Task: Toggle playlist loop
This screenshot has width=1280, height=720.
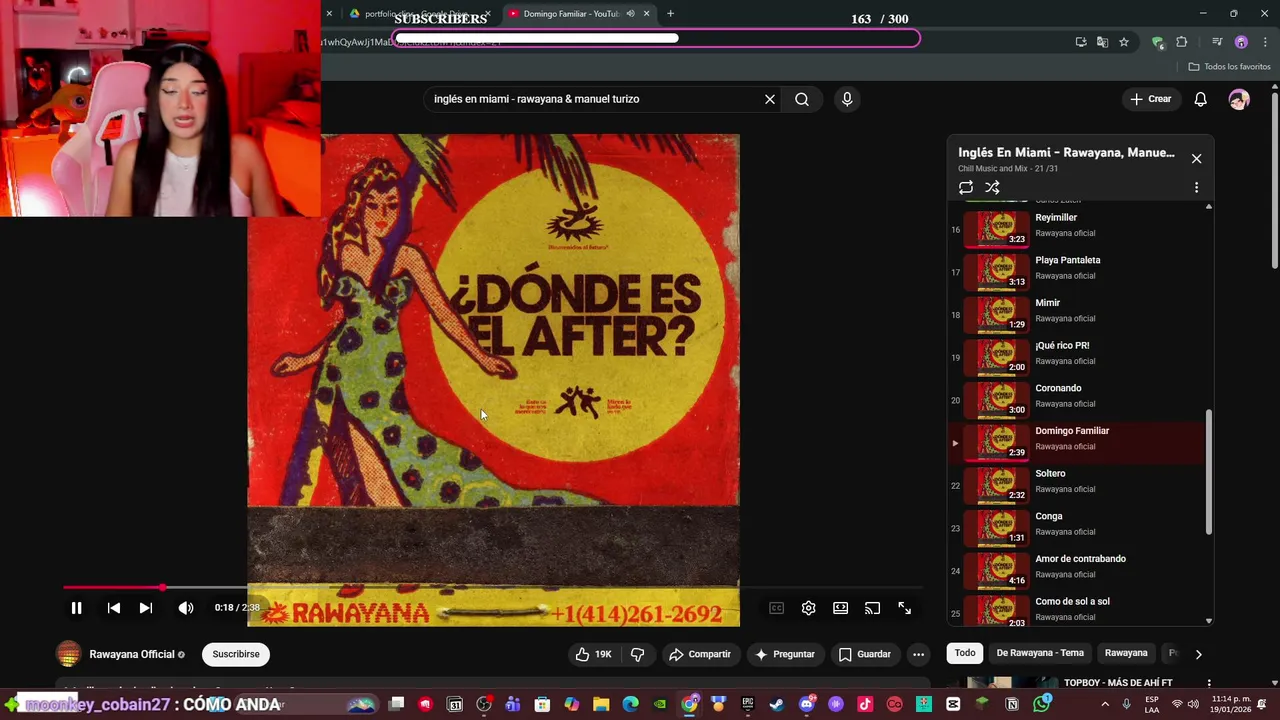Action: (x=965, y=187)
